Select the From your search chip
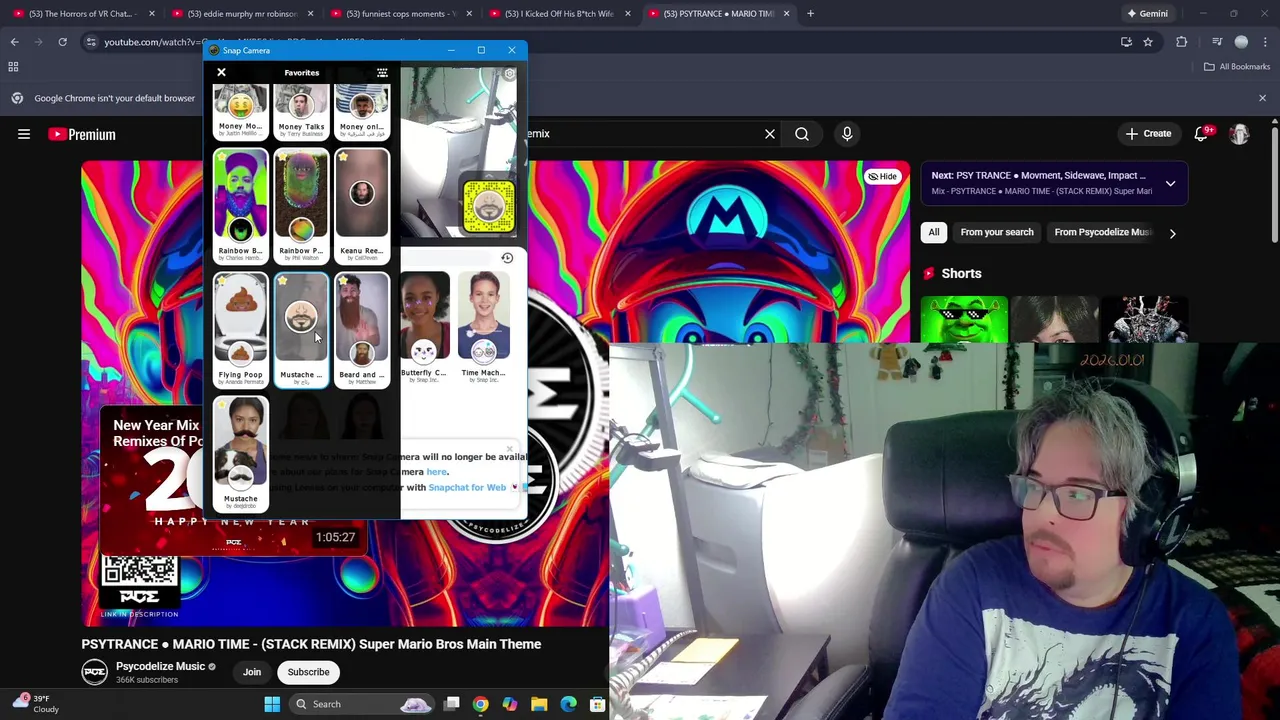This screenshot has height=720, width=1280. [x=997, y=232]
